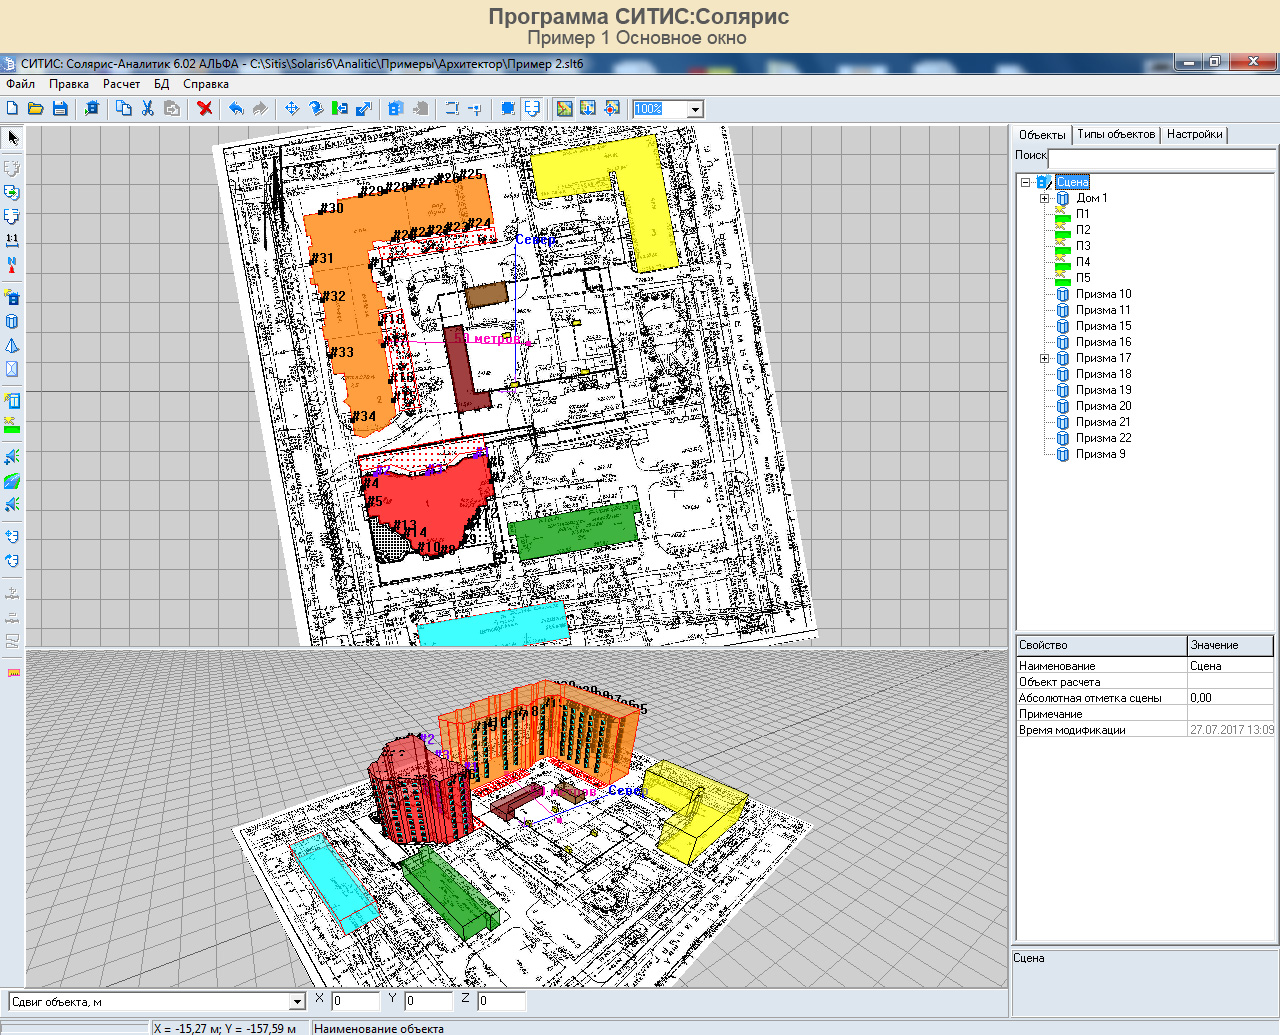Click the diagonal double-arrow scale icon
Viewport: 1280px width, 1035px height.
[x=364, y=108]
